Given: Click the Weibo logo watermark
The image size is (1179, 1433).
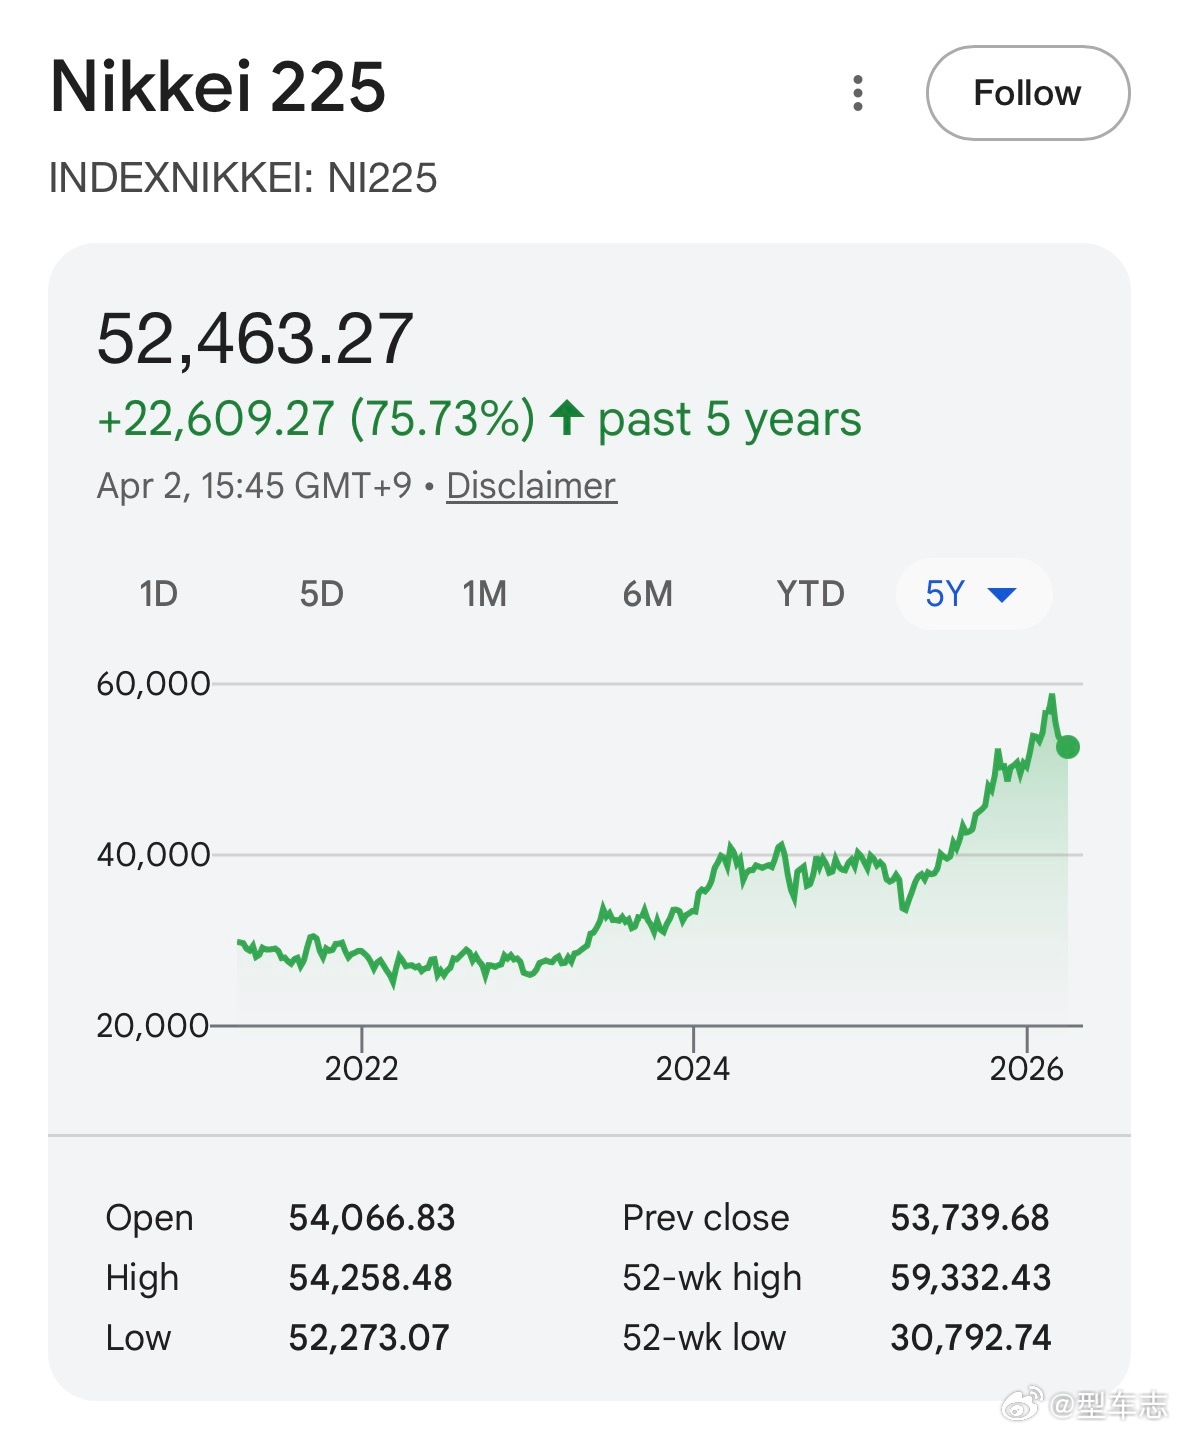Looking at the screenshot, I should (x=1022, y=1403).
